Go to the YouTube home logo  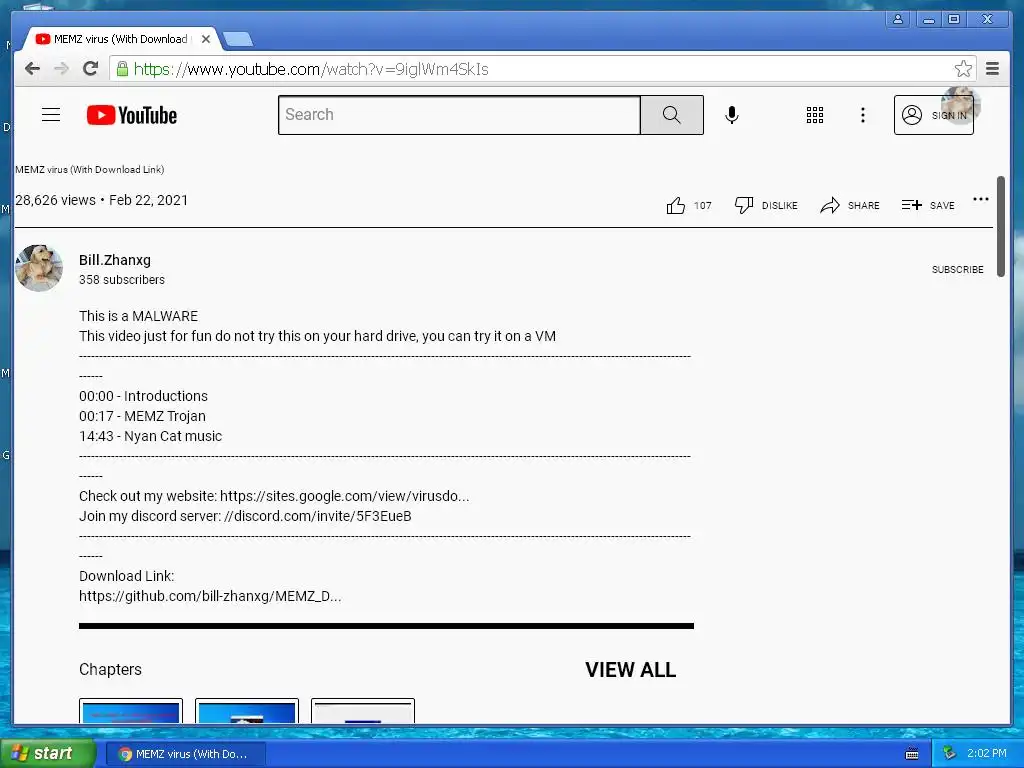coord(132,115)
